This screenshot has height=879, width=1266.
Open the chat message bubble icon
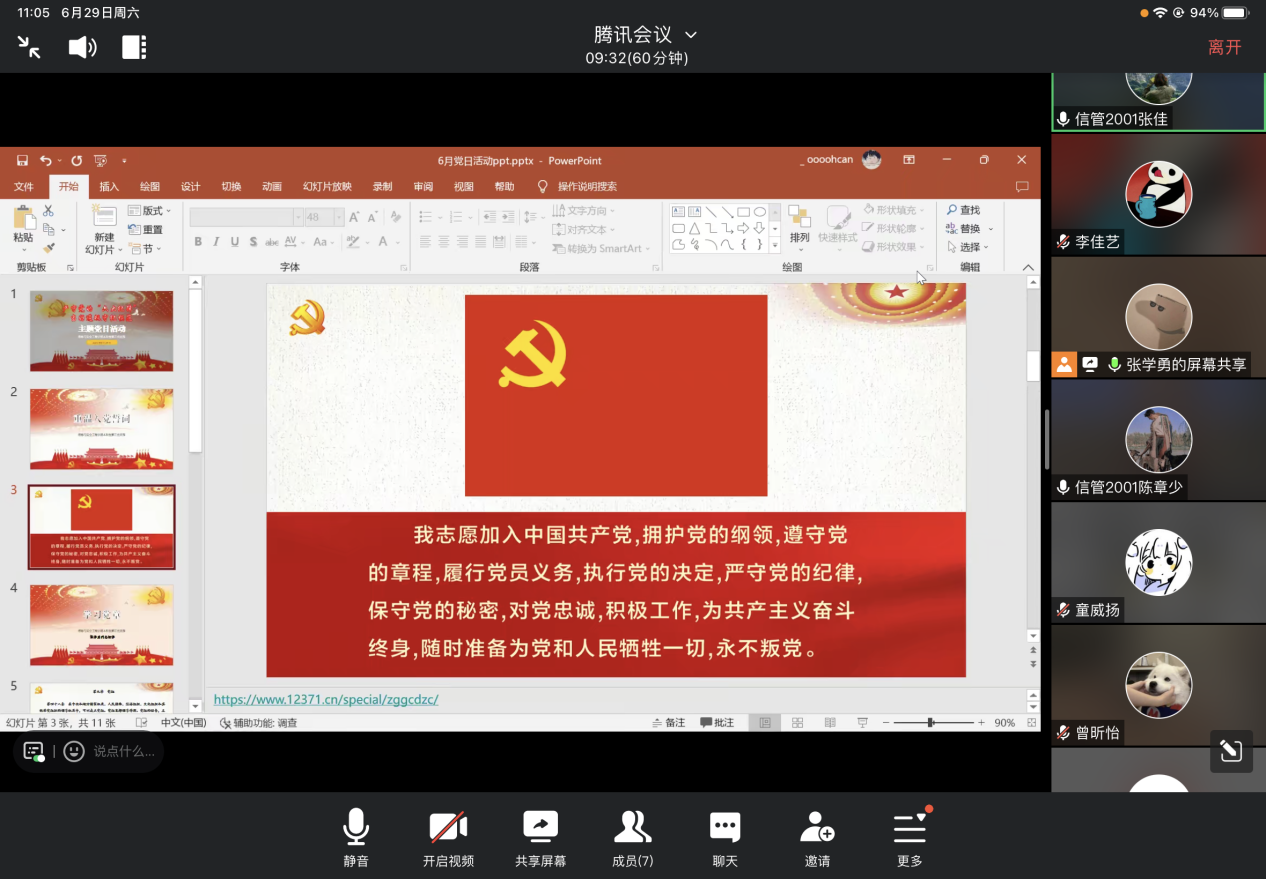[34, 751]
